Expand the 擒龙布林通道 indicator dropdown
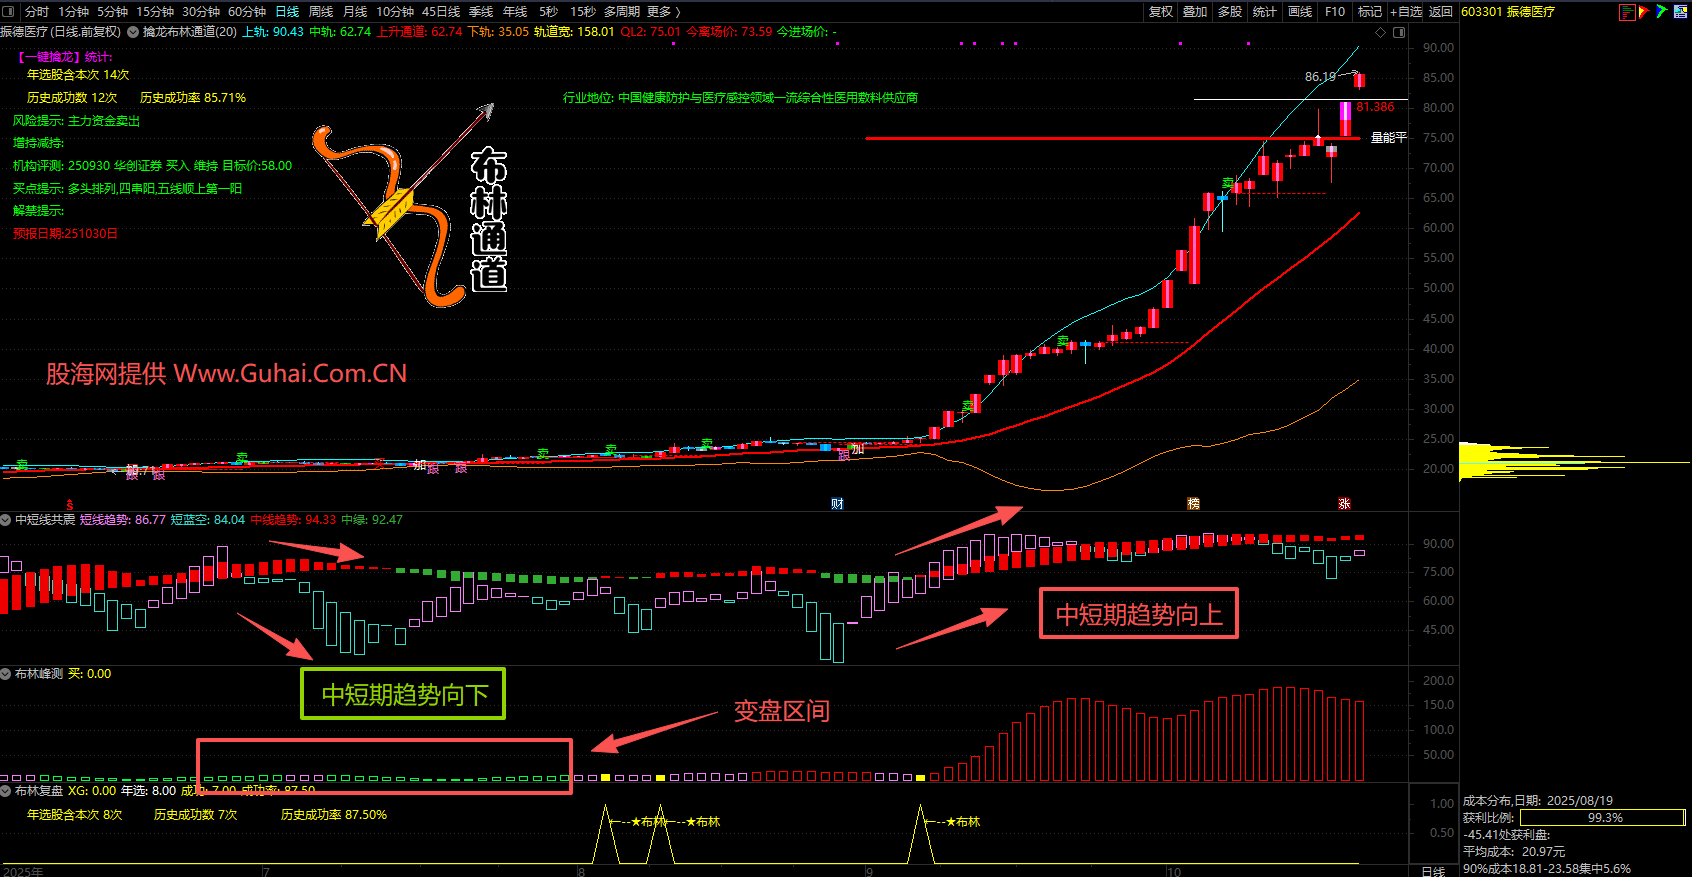The image size is (1692, 877). [x=133, y=32]
